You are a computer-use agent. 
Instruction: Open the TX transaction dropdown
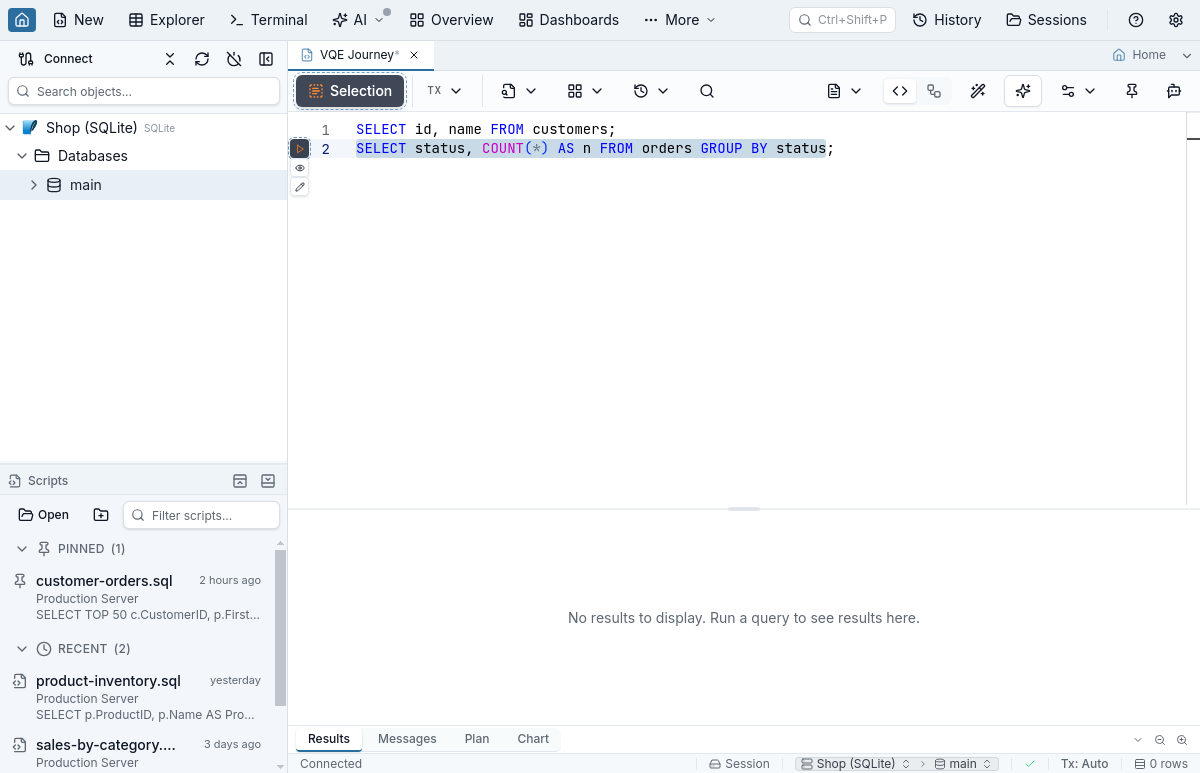coord(444,91)
